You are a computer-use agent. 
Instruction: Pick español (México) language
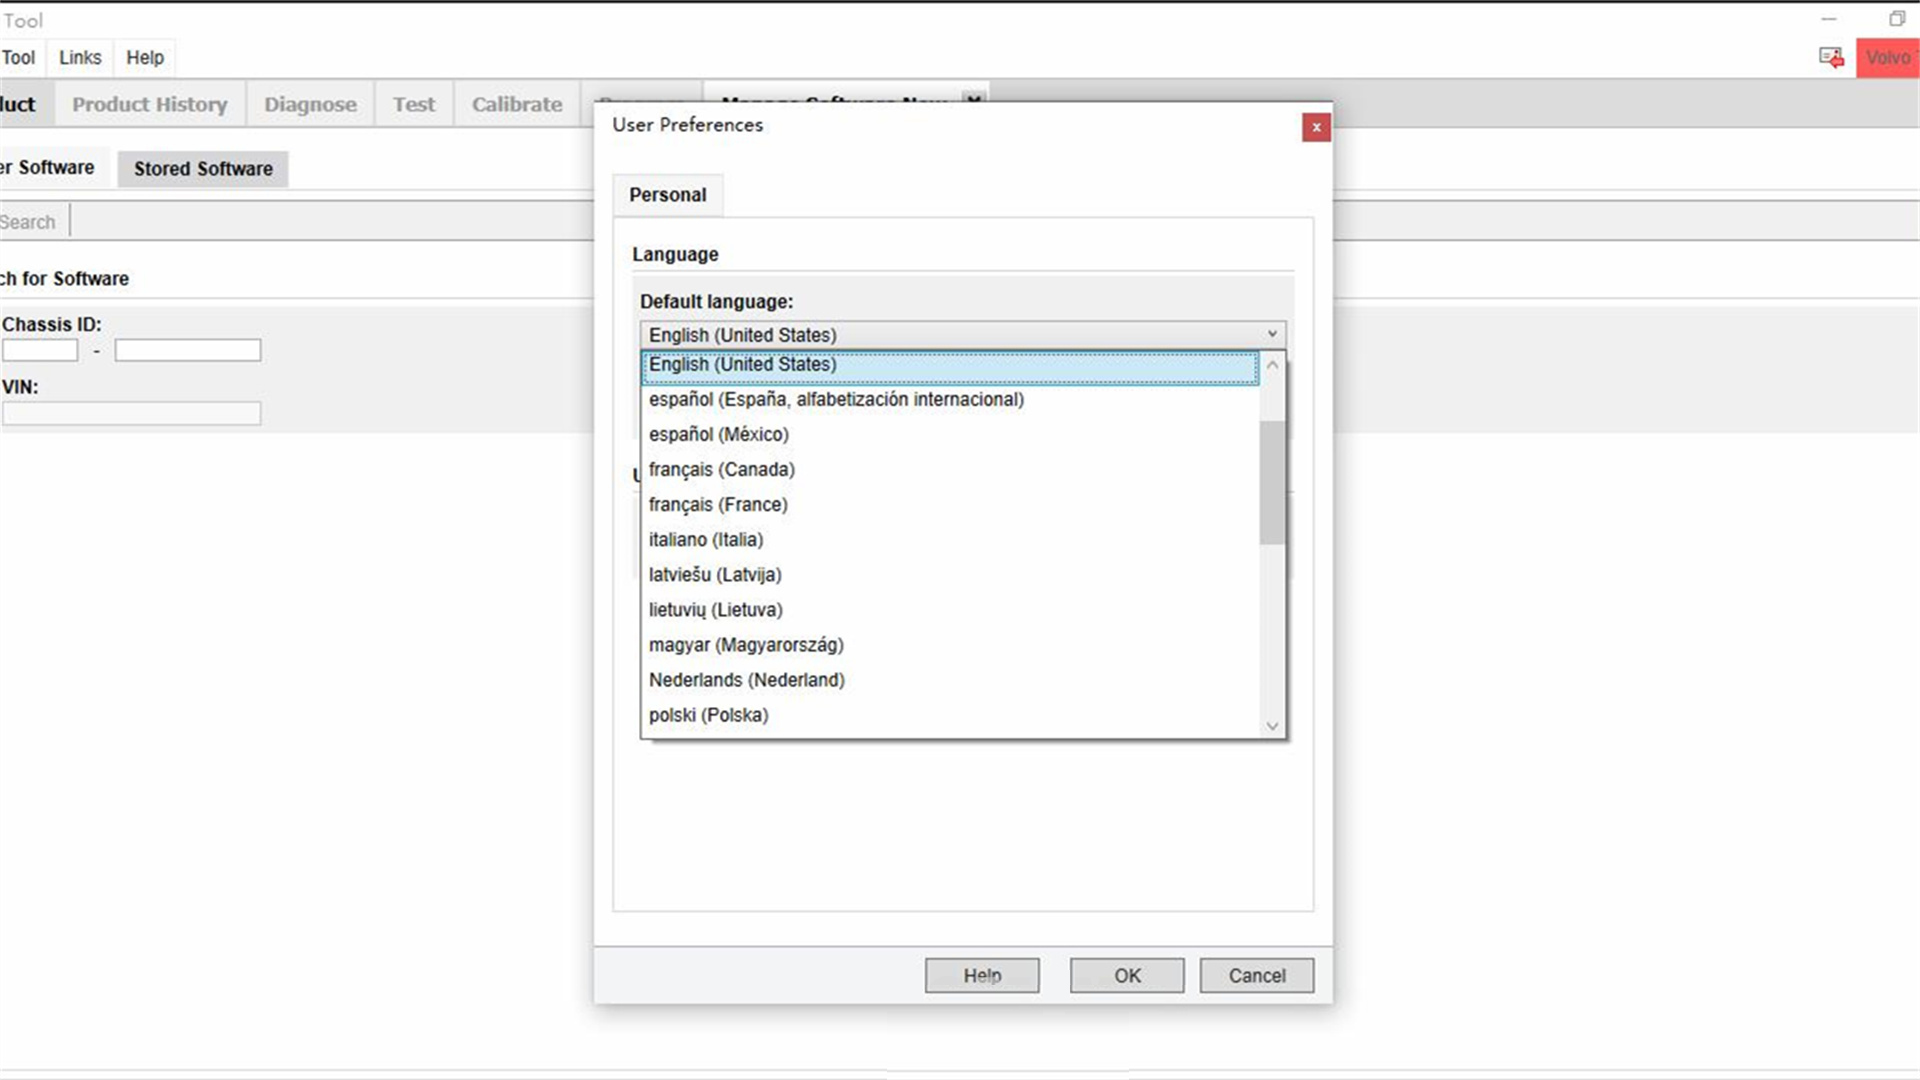pos(950,435)
